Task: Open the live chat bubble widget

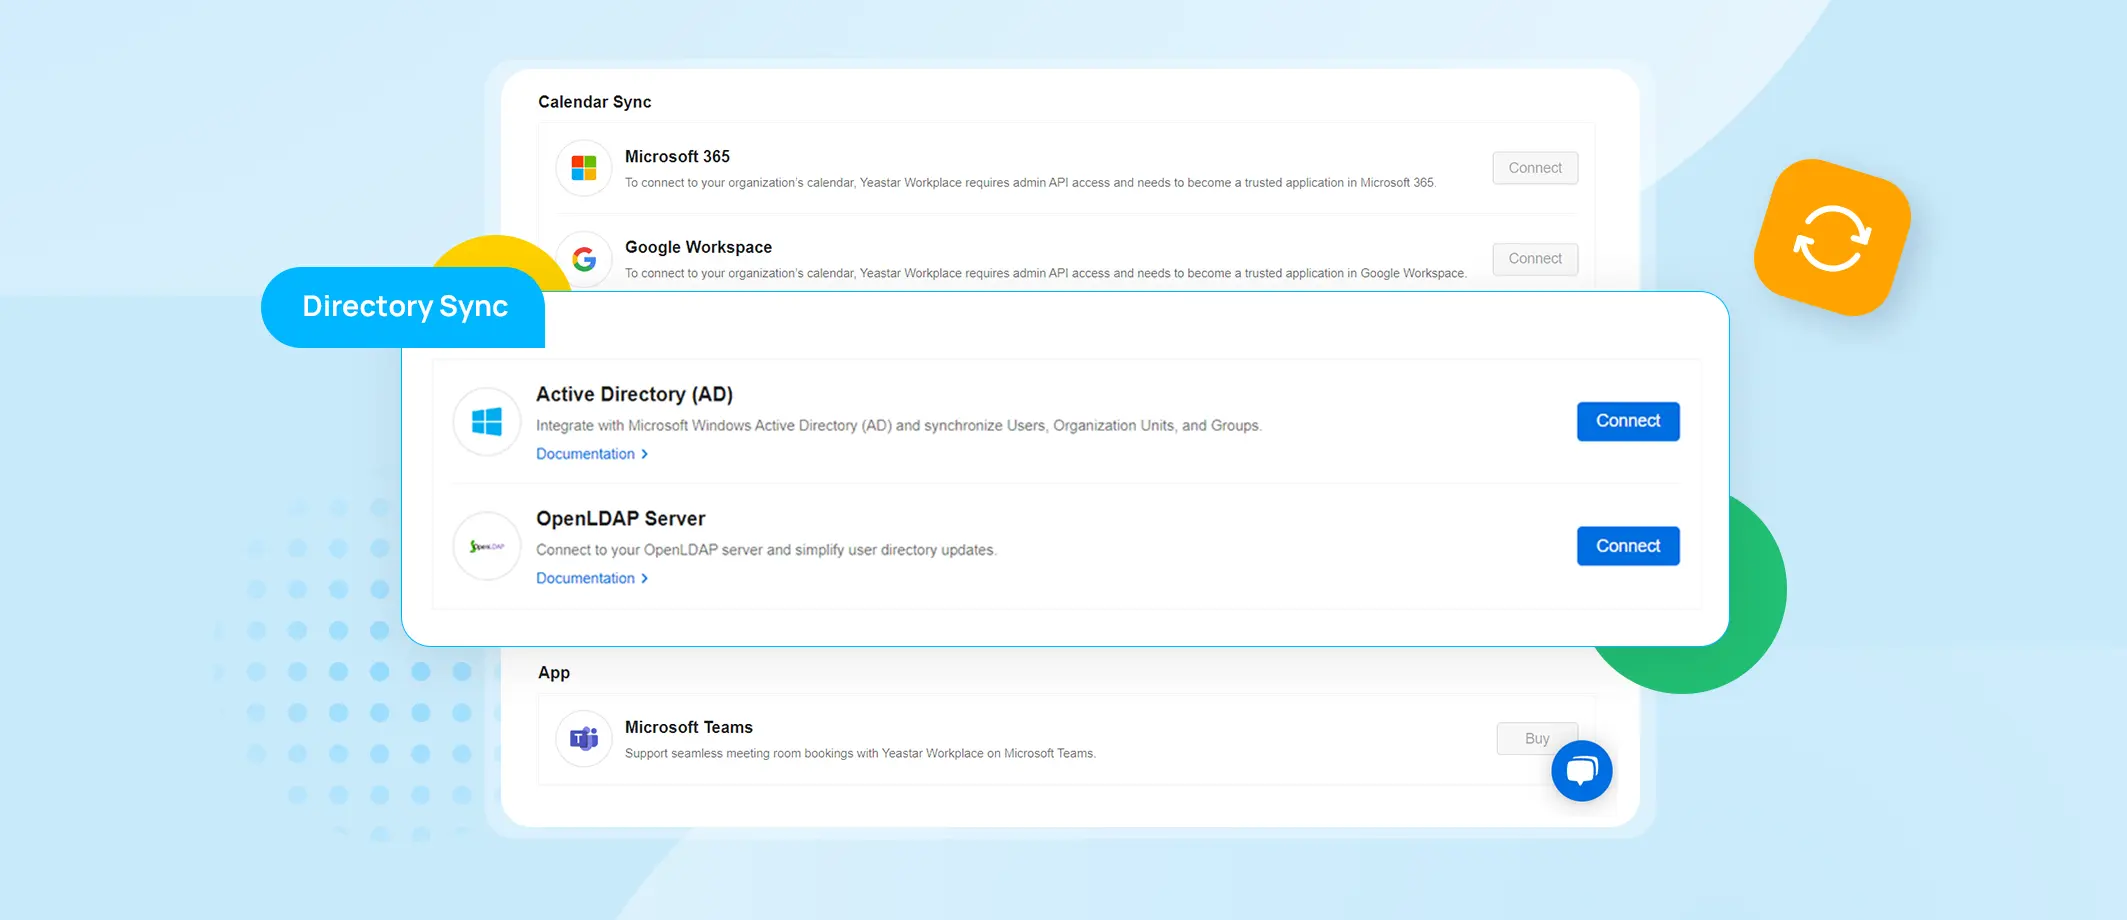Action: (x=1581, y=771)
